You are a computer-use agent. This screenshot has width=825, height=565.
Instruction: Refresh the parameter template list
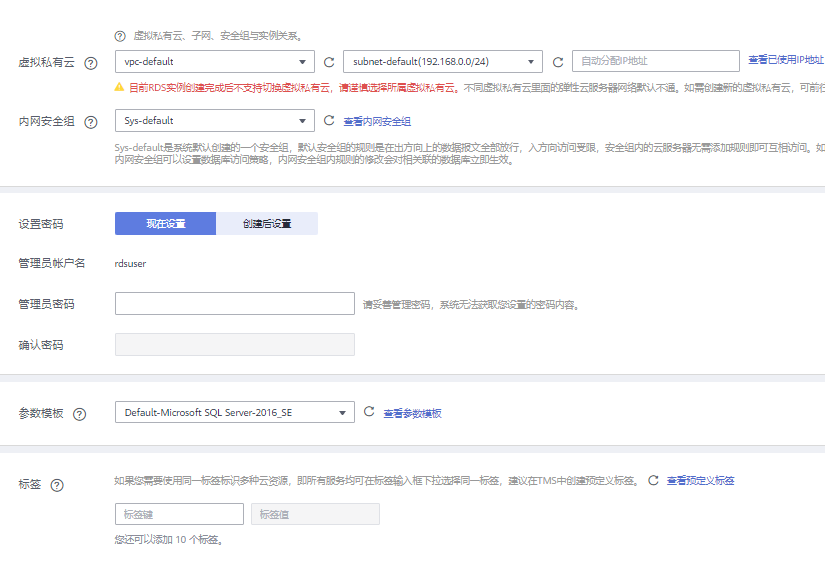coord(369,411)
